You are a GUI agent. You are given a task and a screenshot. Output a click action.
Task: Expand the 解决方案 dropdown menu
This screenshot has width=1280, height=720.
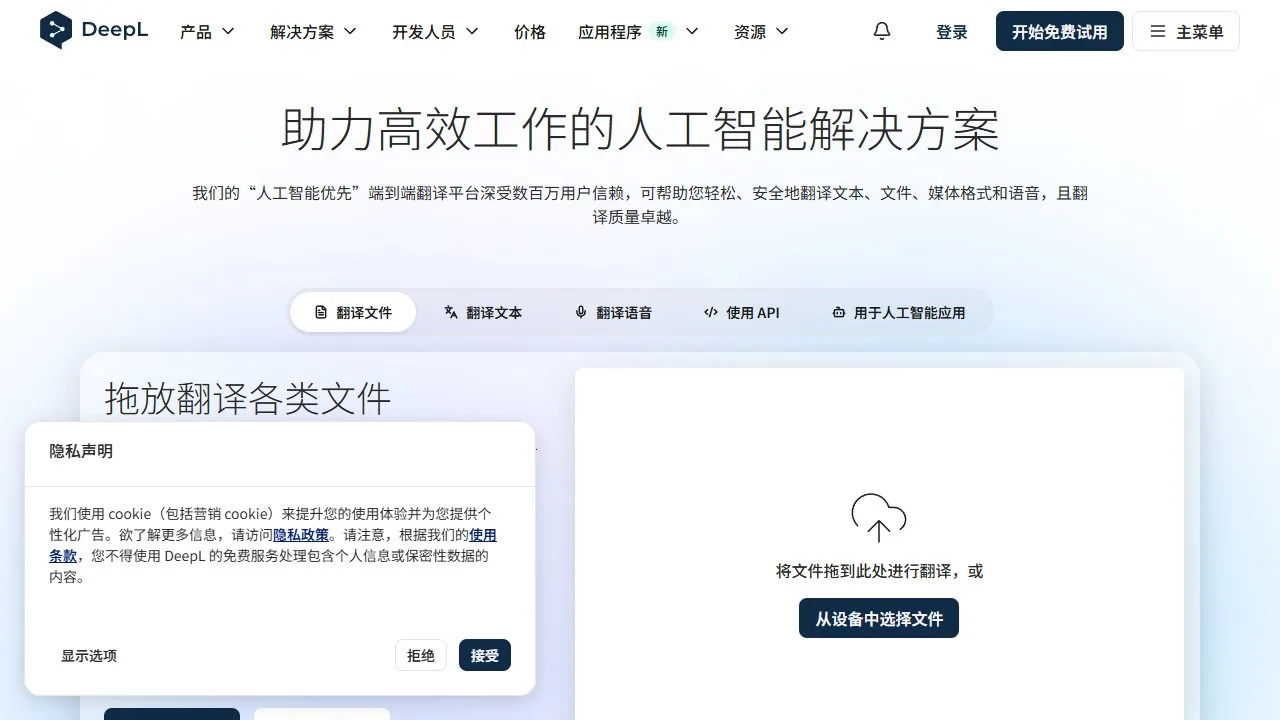click(314, 32)
